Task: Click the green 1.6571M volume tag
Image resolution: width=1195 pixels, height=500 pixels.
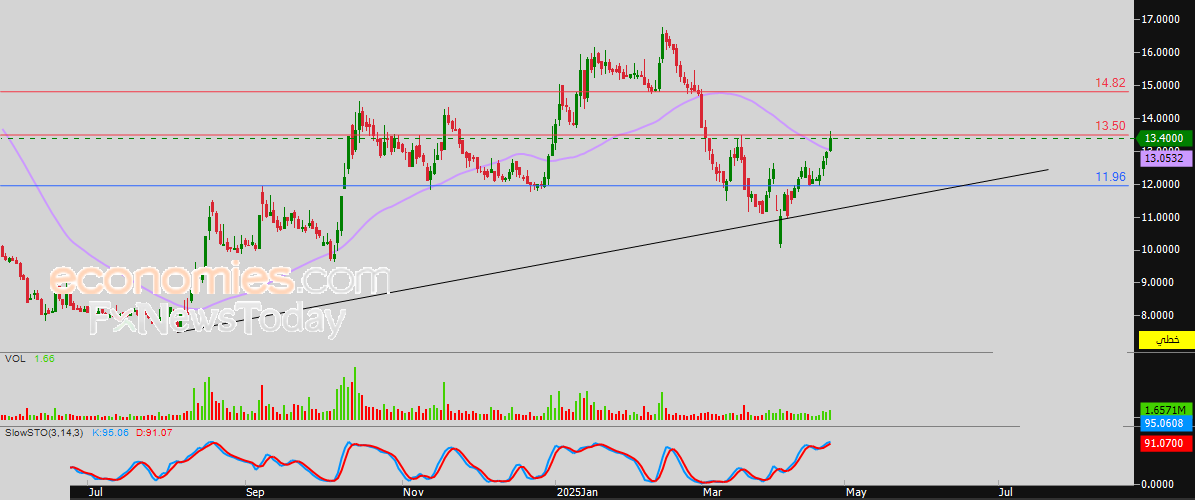Action: [1165, 409]
